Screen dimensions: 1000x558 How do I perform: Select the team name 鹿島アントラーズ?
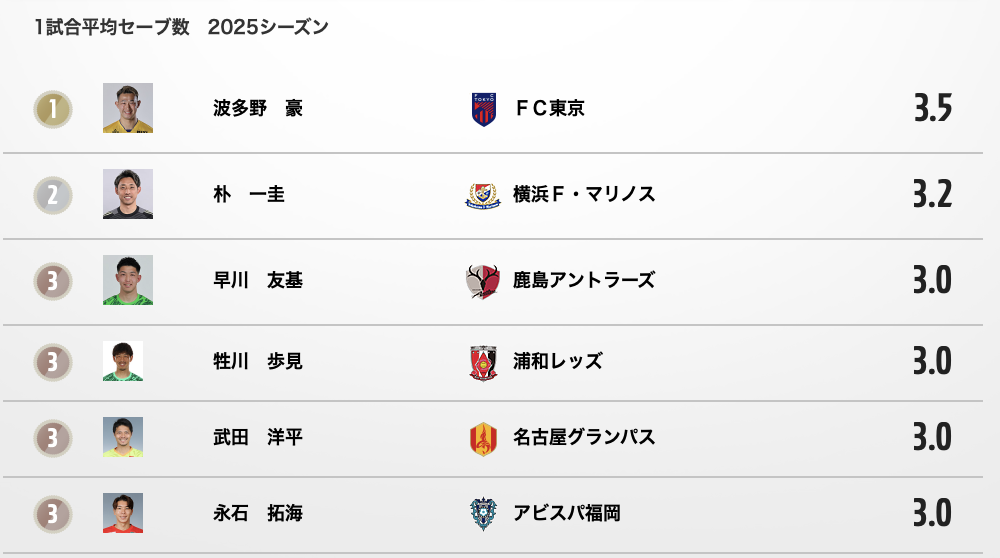pos(584,281)
